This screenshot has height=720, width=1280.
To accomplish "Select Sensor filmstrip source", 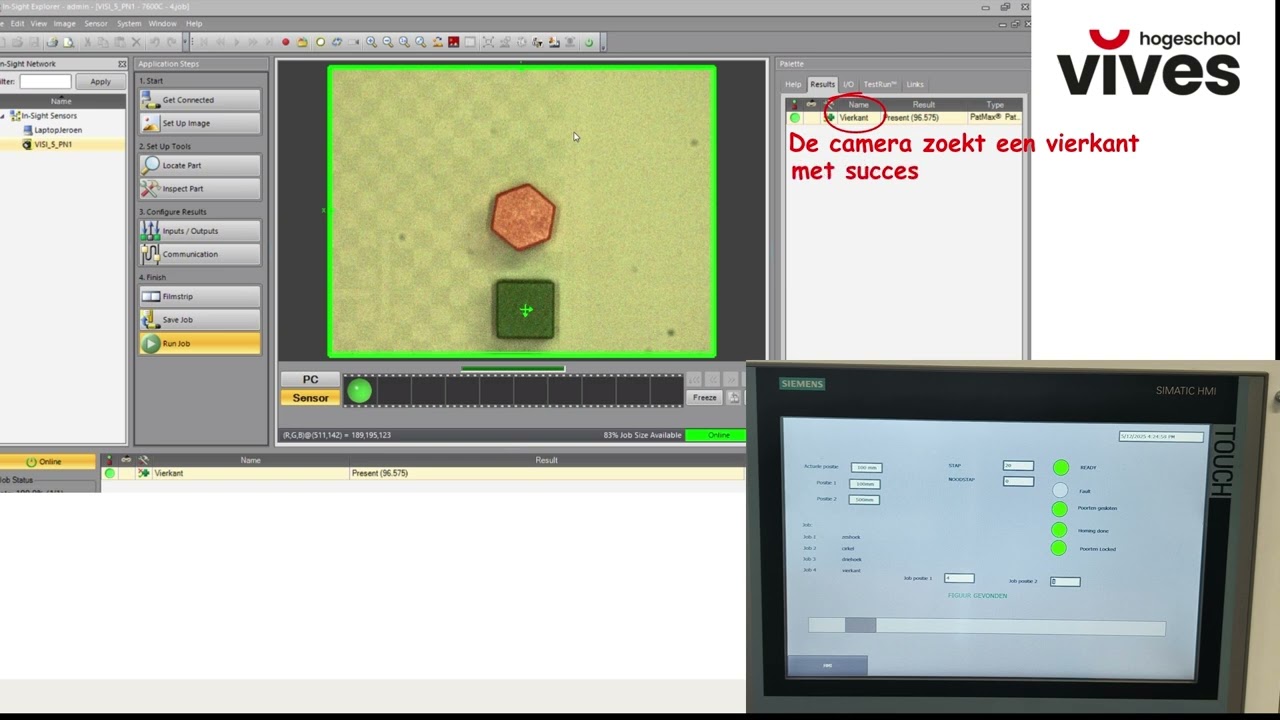I will [x=310, y=398].
